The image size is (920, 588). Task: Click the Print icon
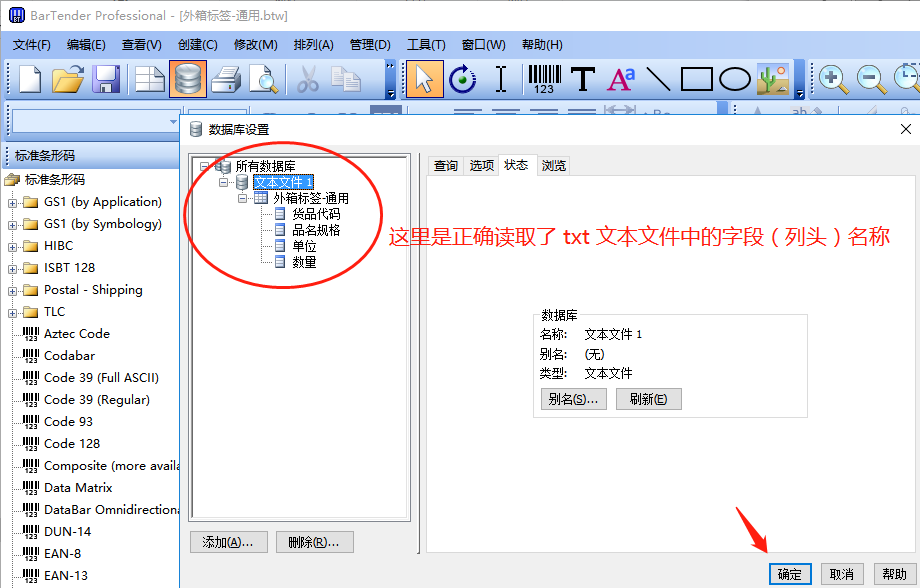[226, 79]
